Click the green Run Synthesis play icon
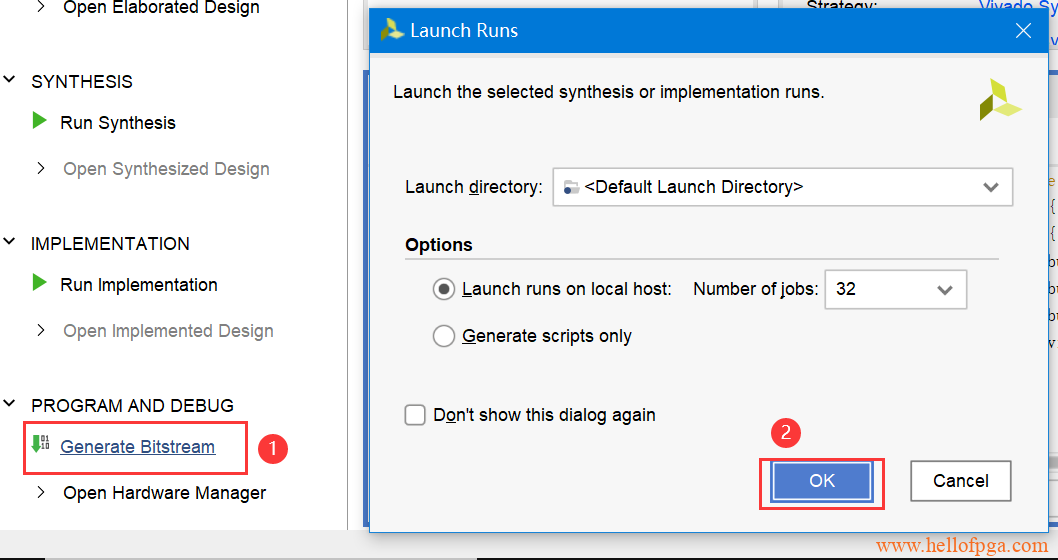 (40, 121)
